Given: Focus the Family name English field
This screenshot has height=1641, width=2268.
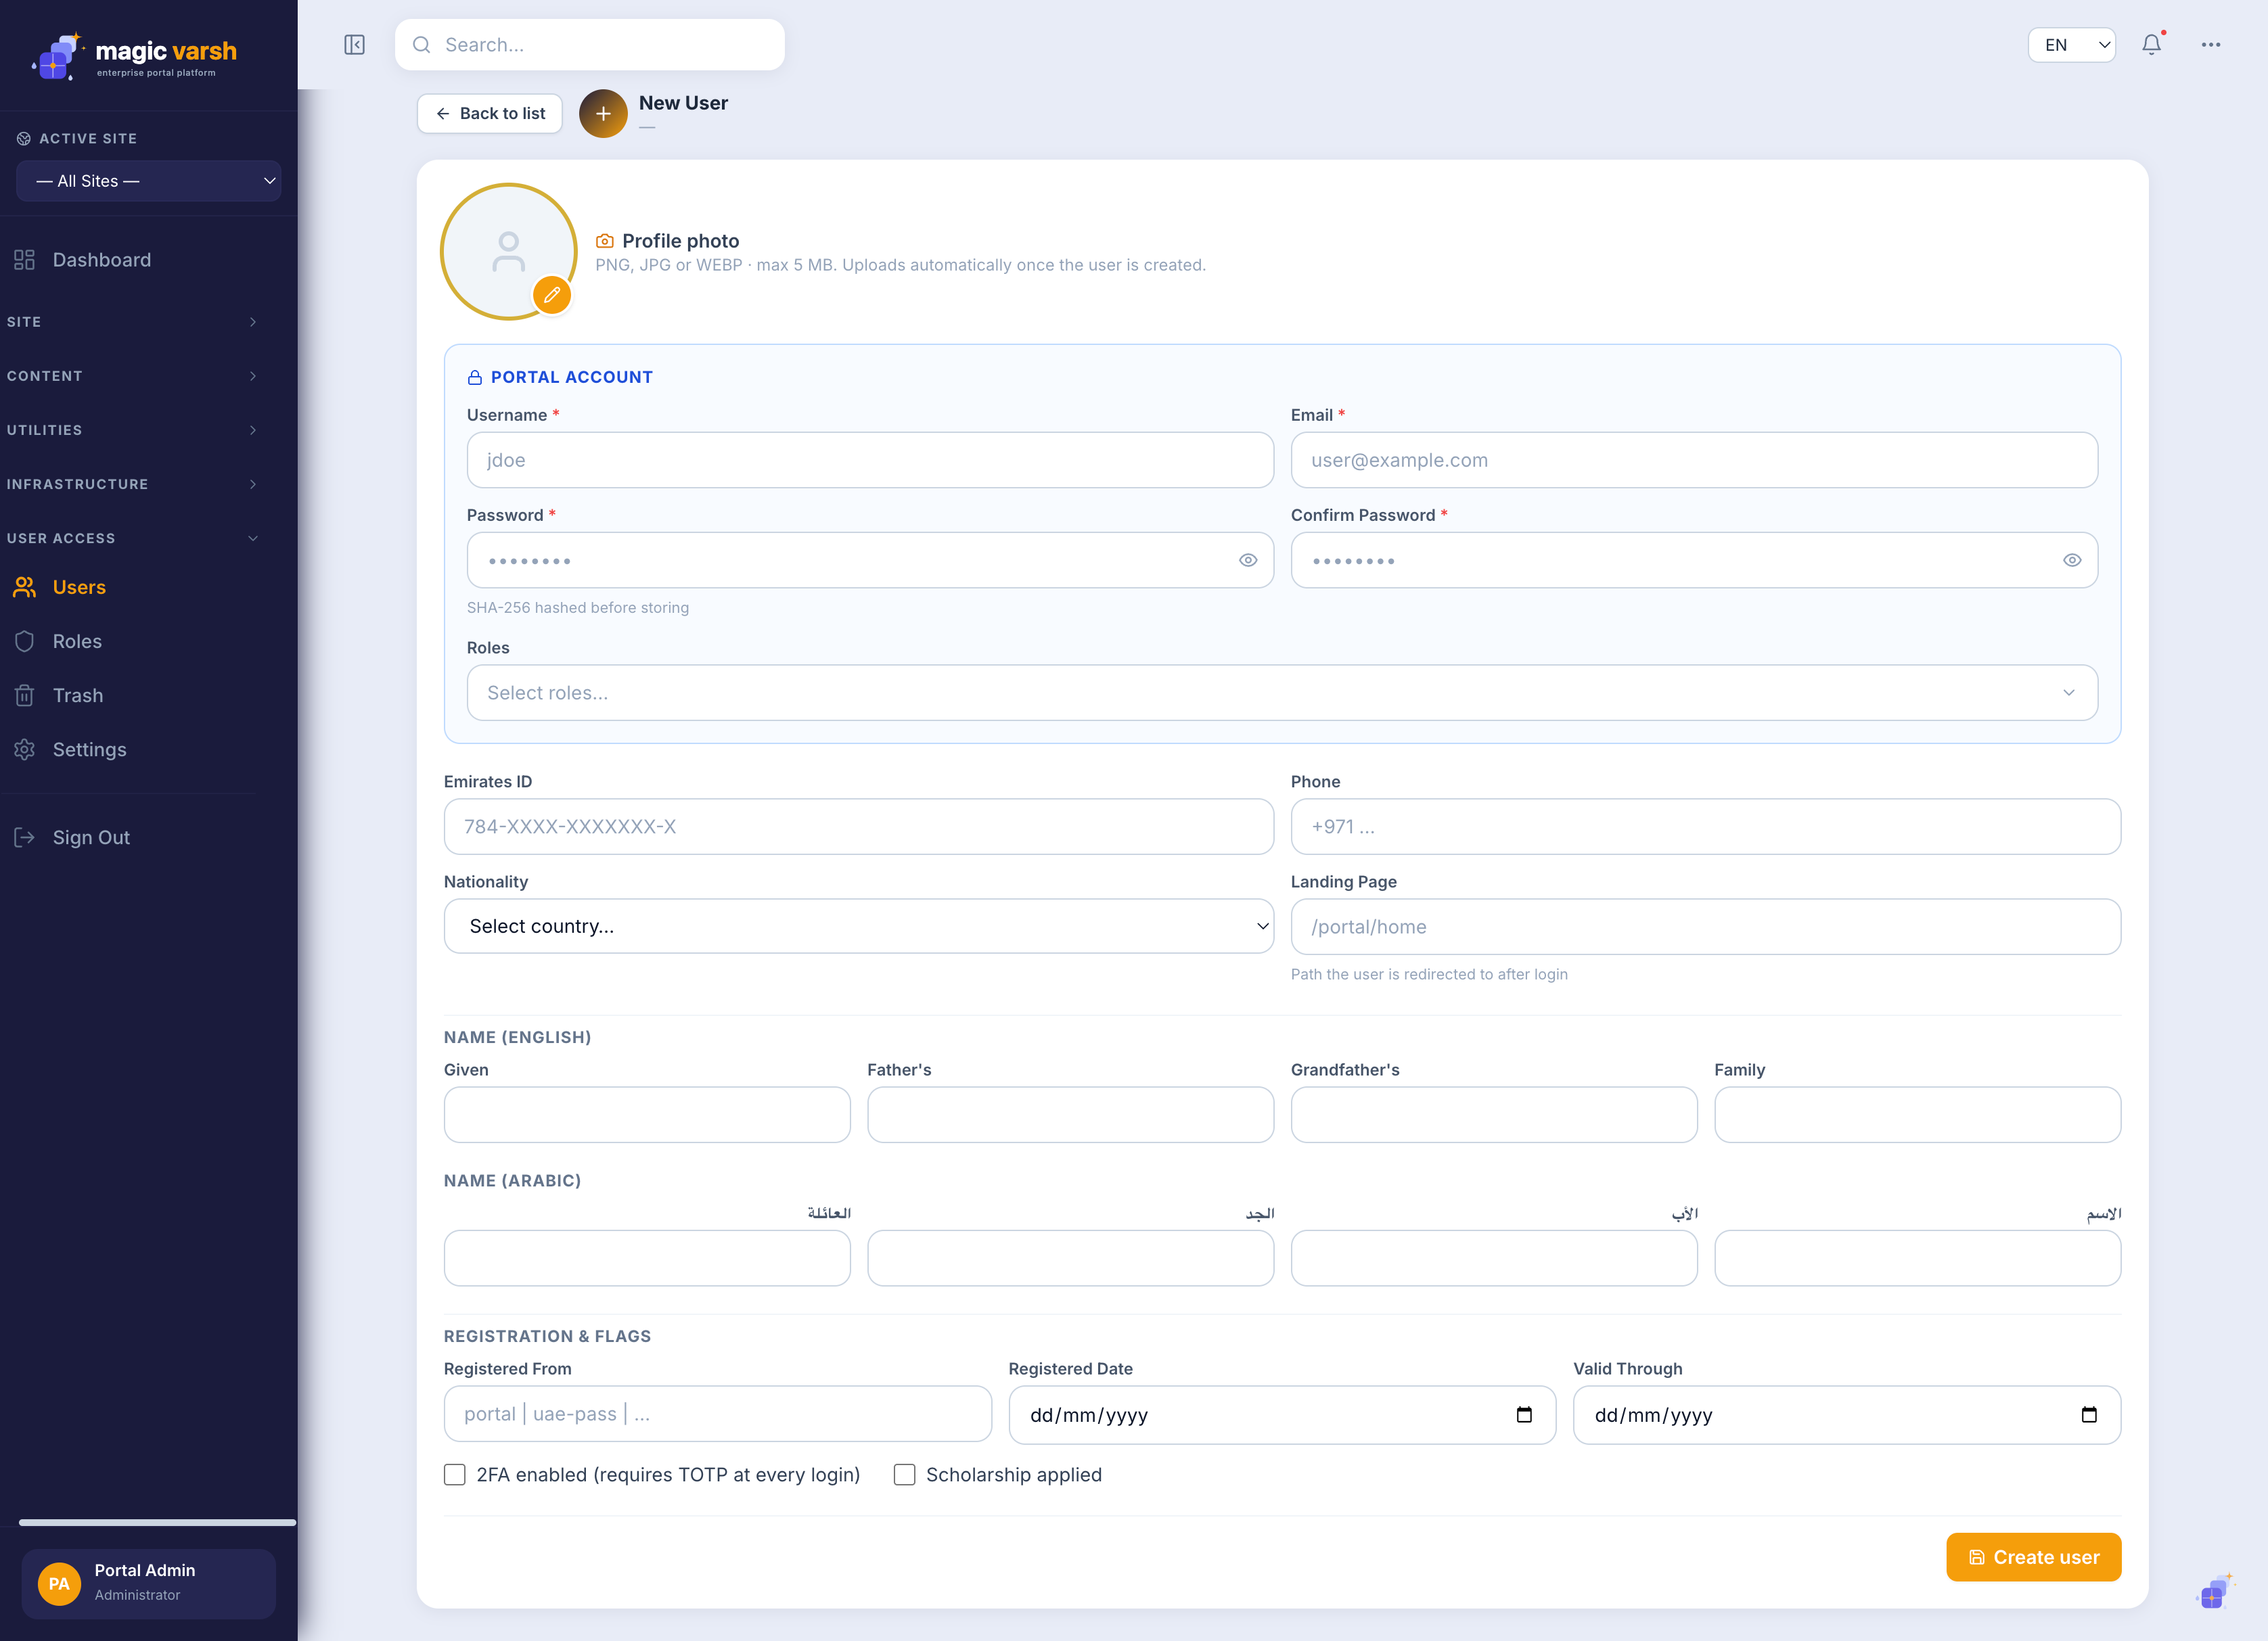Looking at the screenshot, I should click(x=1918, y=1115).
